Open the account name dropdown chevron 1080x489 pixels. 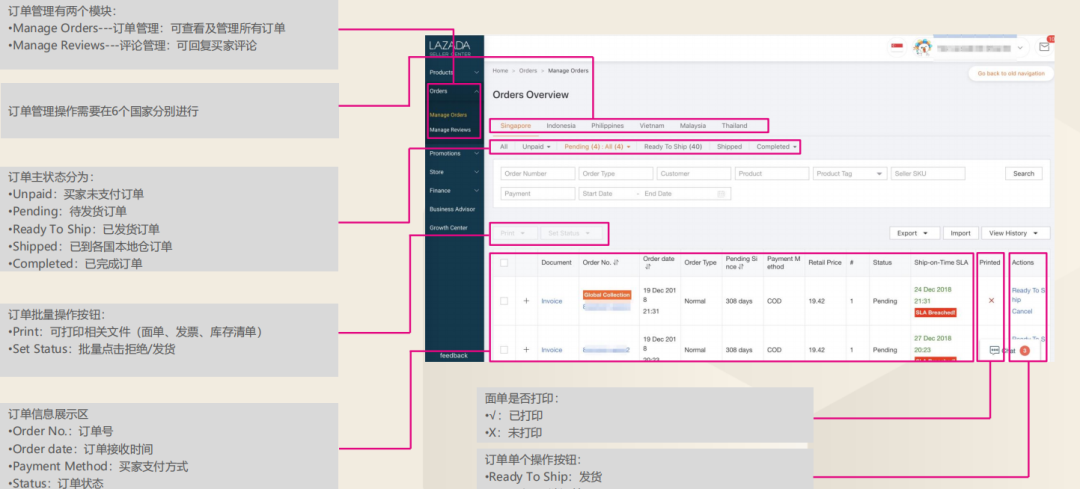tap(1020, 48)
